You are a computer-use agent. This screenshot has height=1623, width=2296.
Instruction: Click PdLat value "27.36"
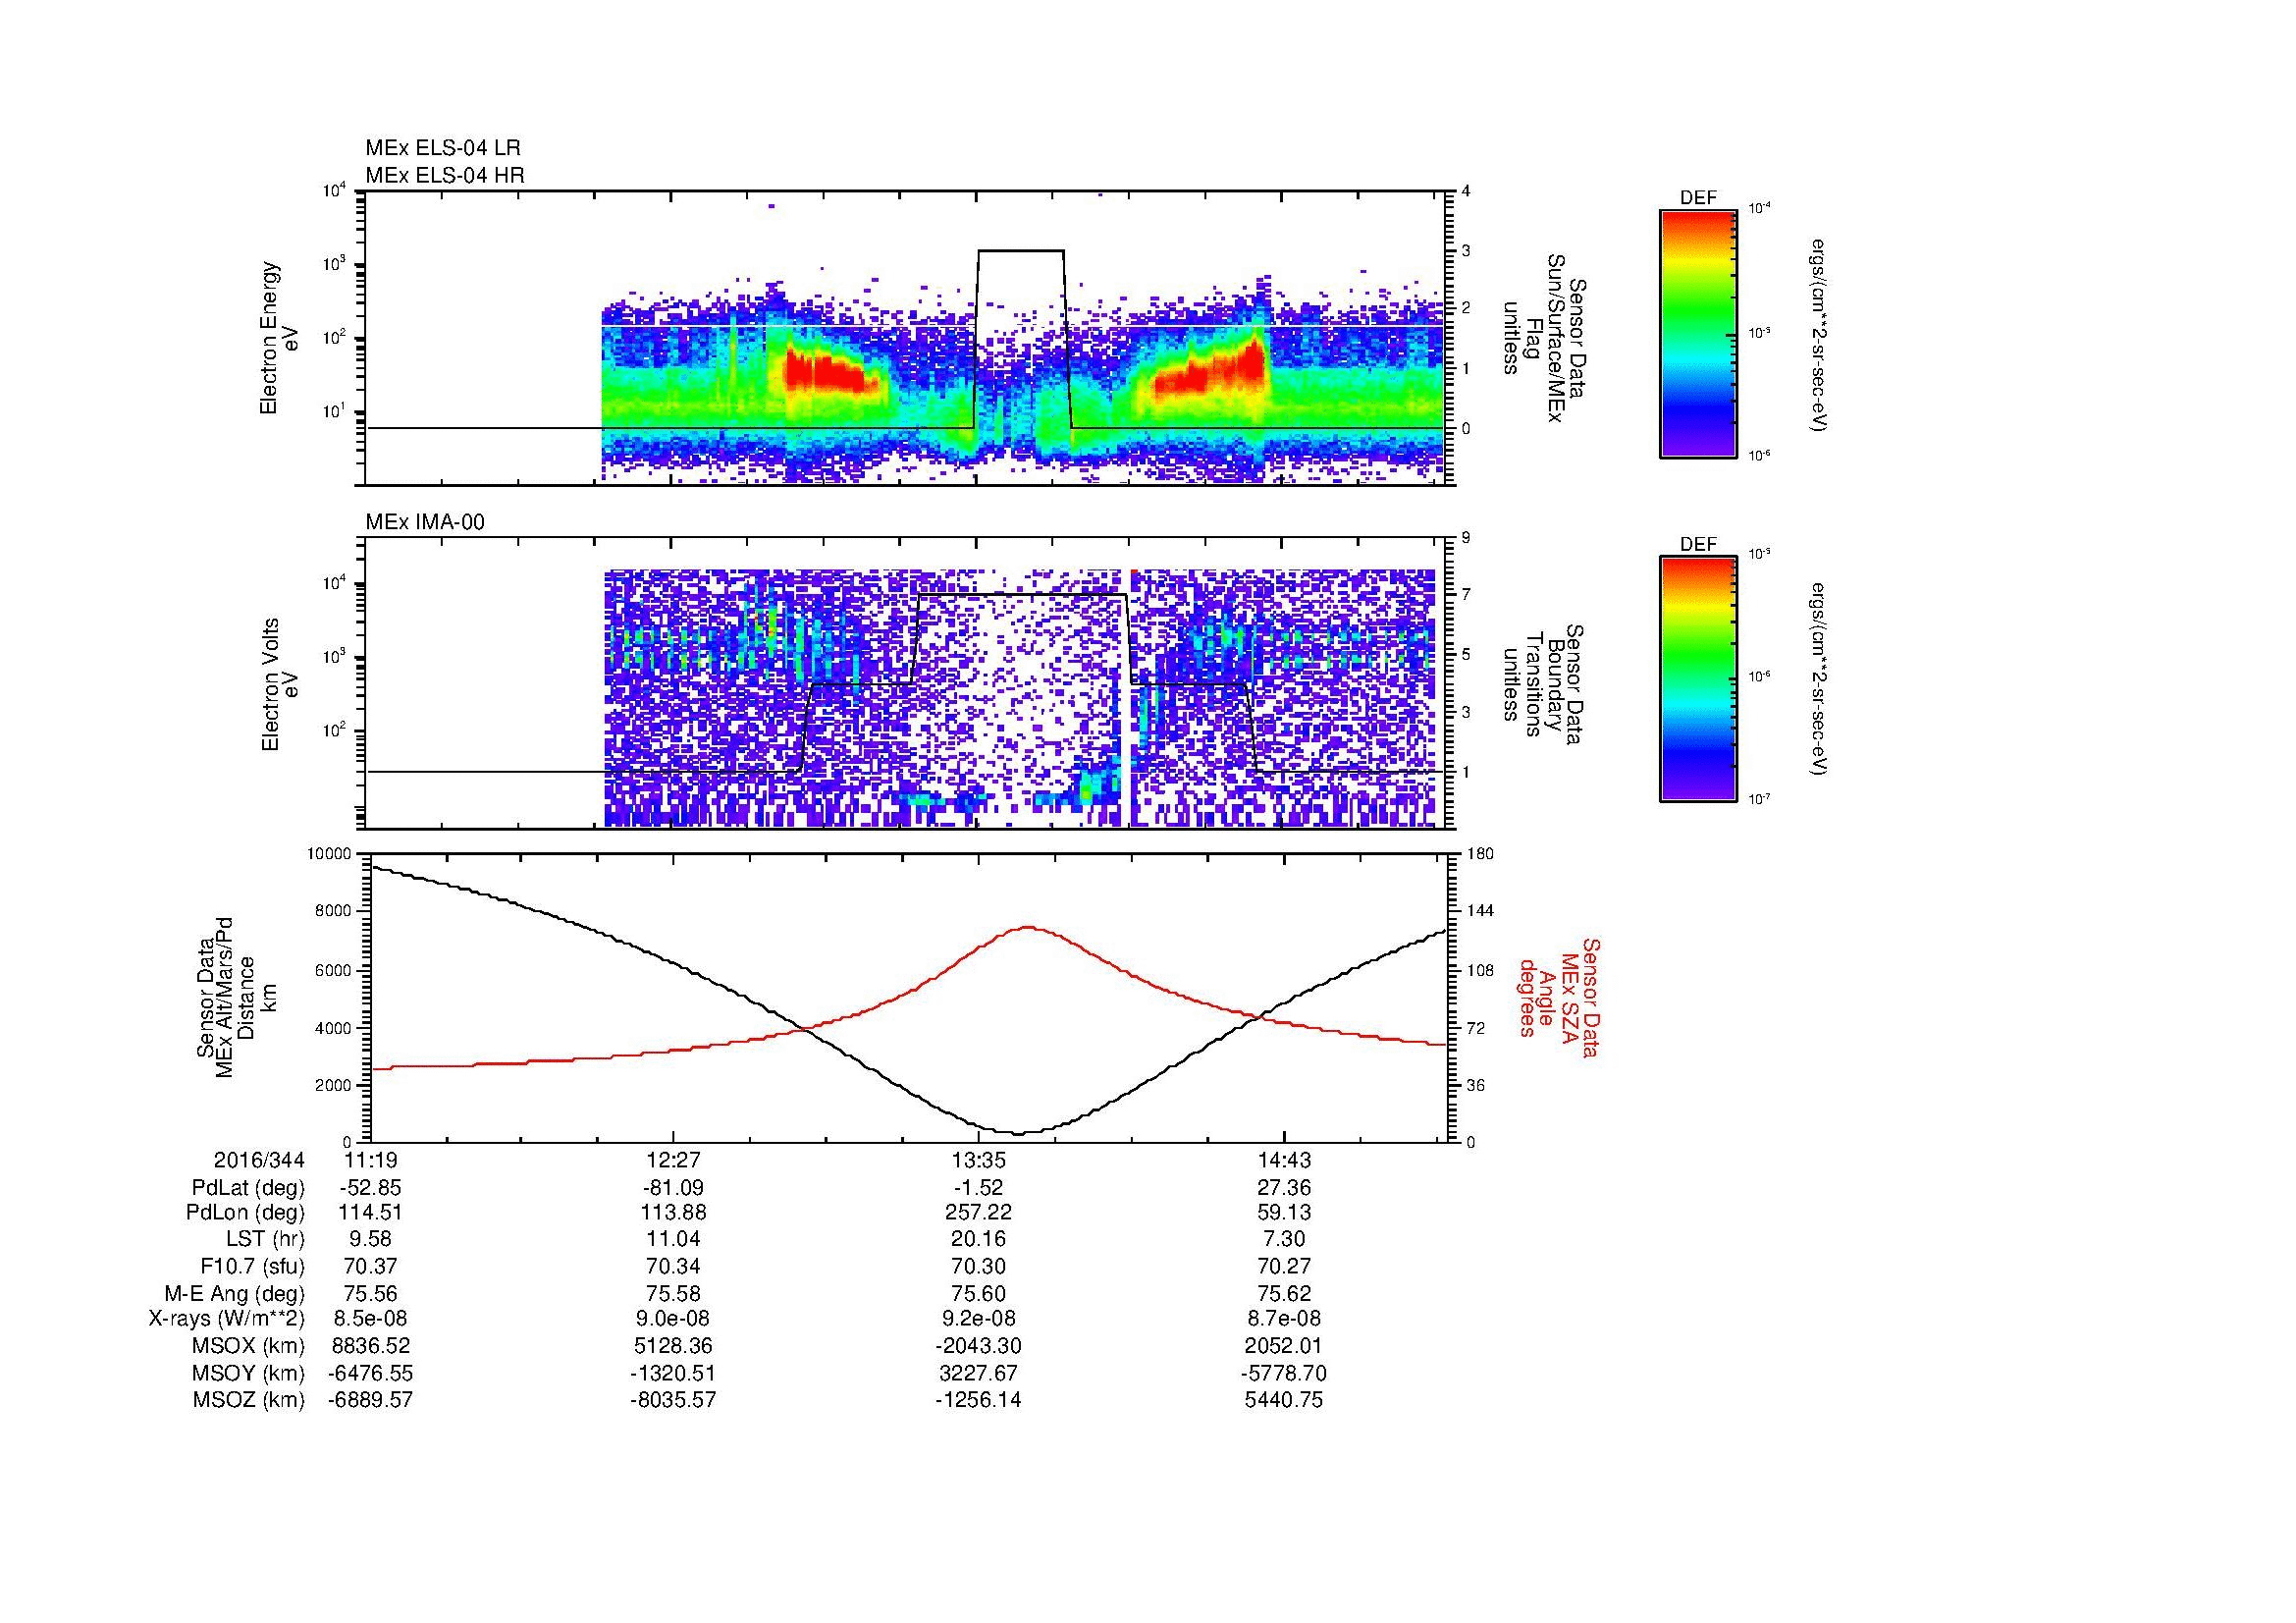point(1283,1188)
